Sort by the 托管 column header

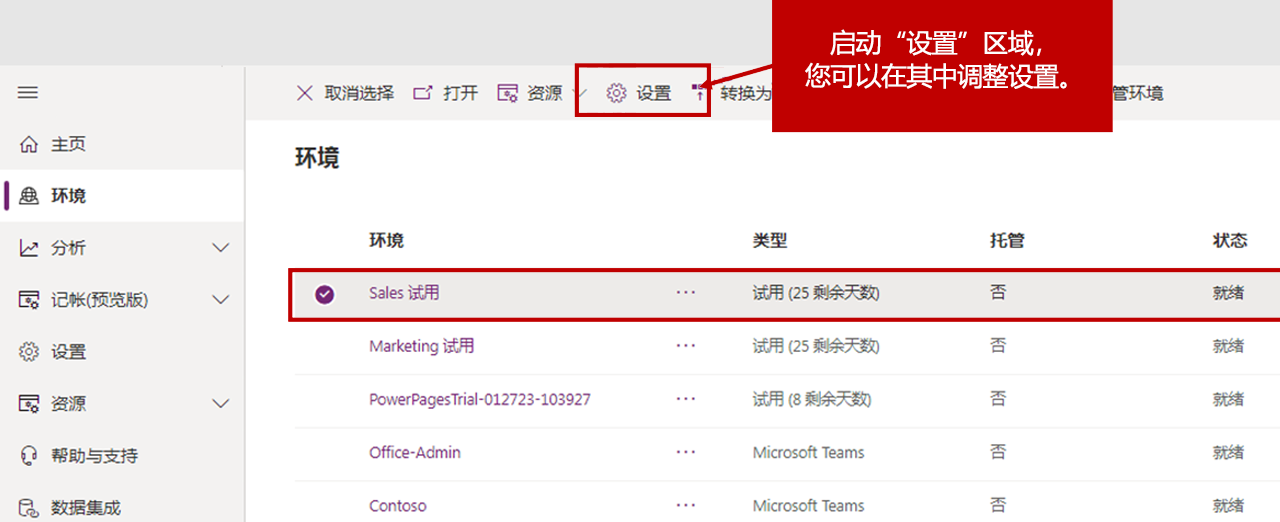coord(1007,240)
